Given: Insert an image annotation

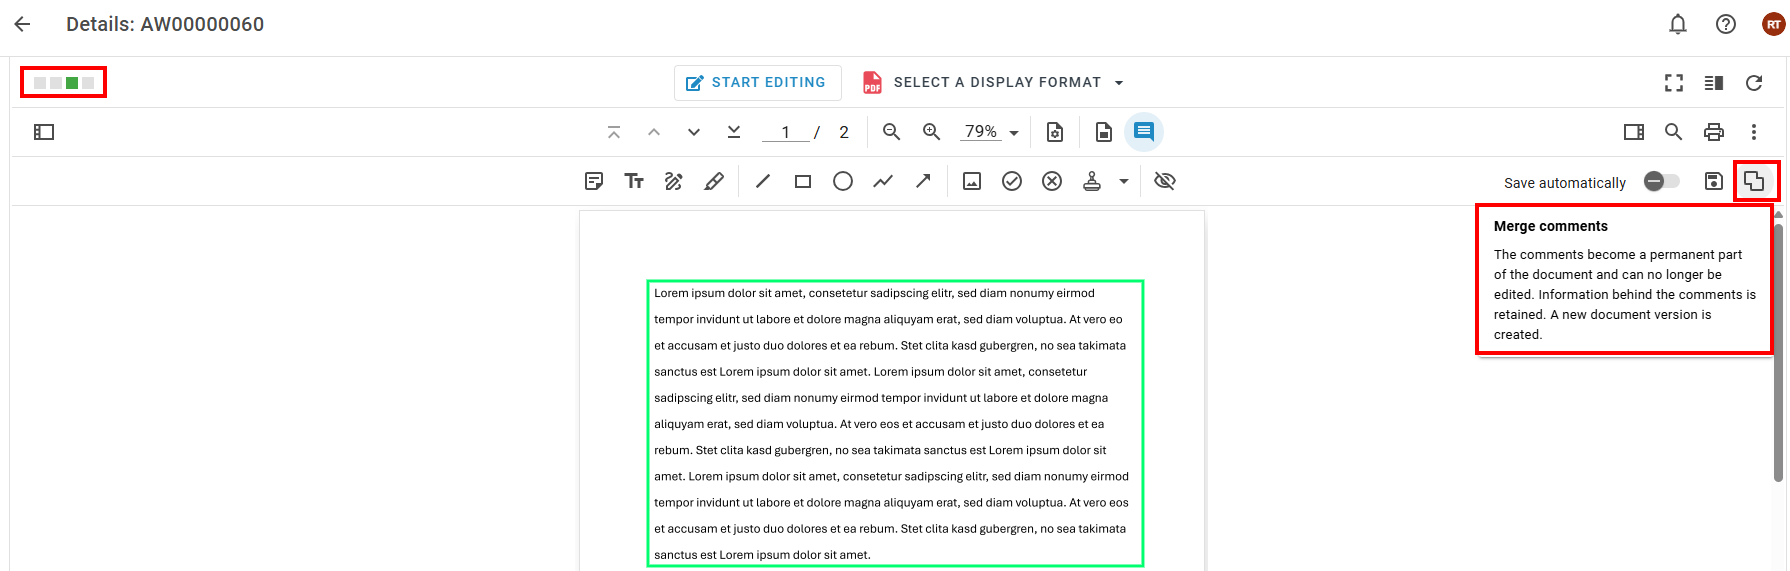Looking at the screenshot, I should coord(972,181).
